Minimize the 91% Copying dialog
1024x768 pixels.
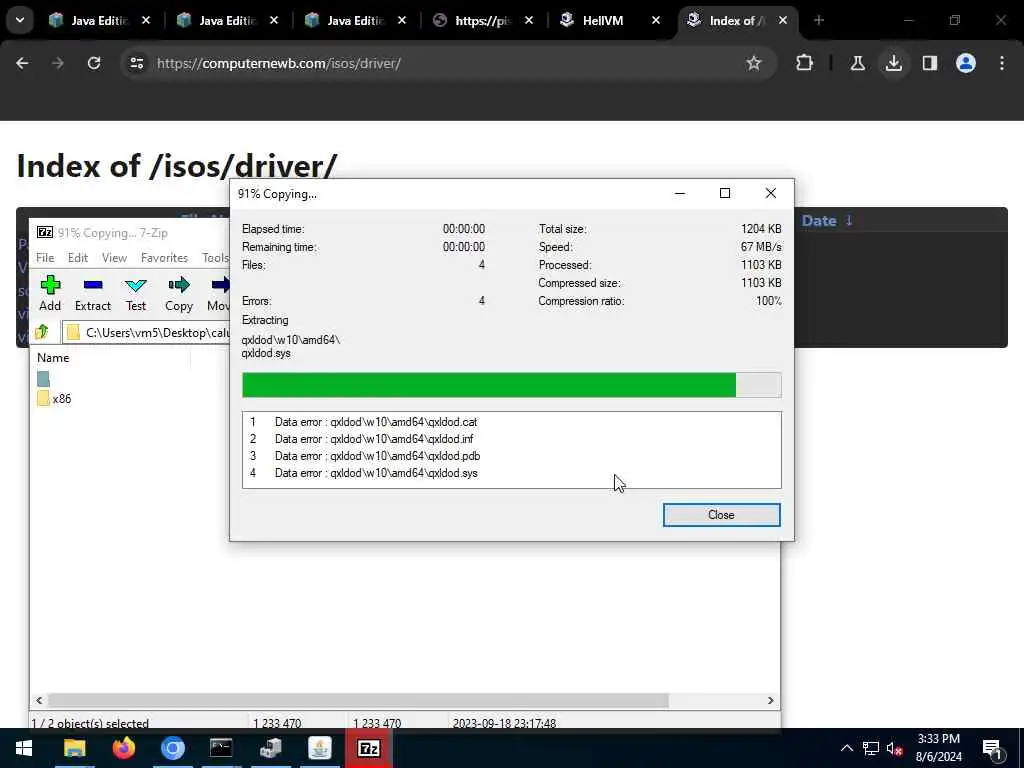(680, 193)
